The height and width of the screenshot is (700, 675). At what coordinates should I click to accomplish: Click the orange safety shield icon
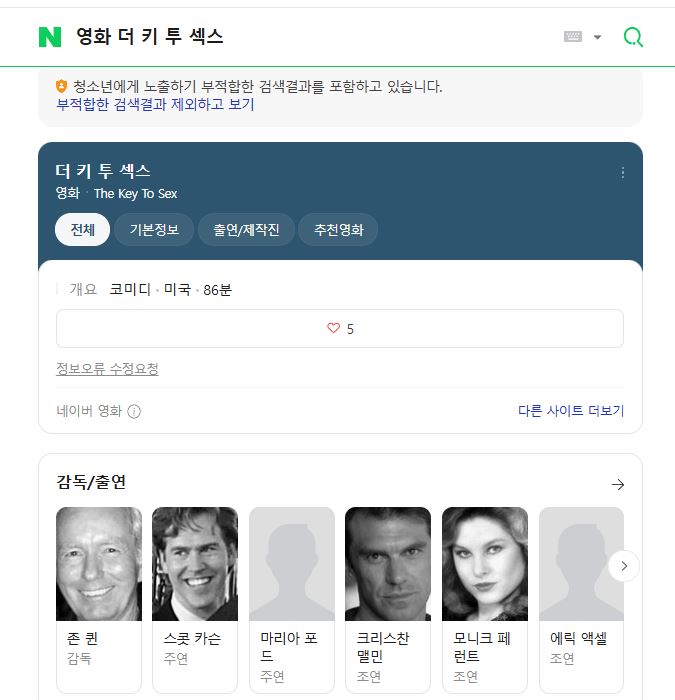tap(62, 86)
